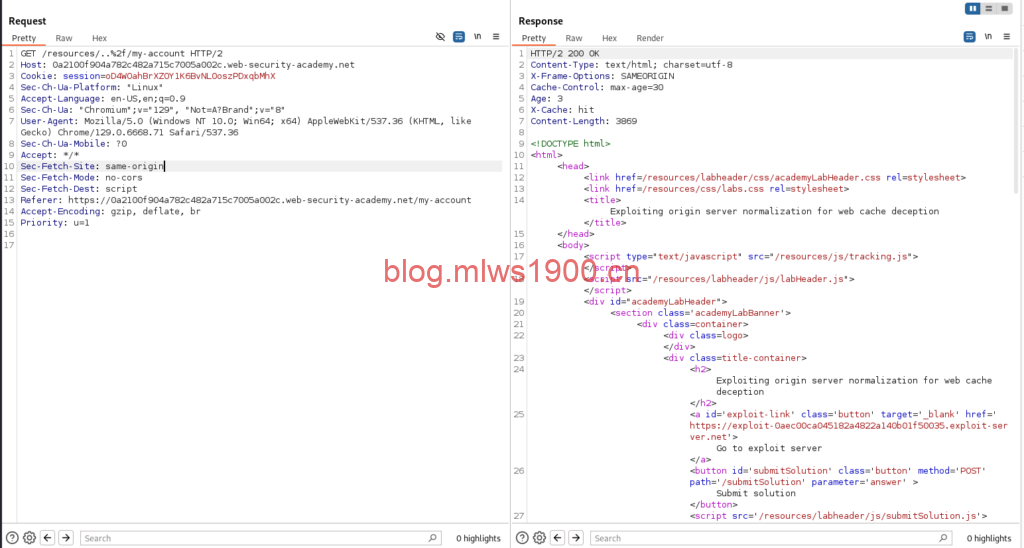
Task: Go to previous match in Request search
Action: coord(48,538)
